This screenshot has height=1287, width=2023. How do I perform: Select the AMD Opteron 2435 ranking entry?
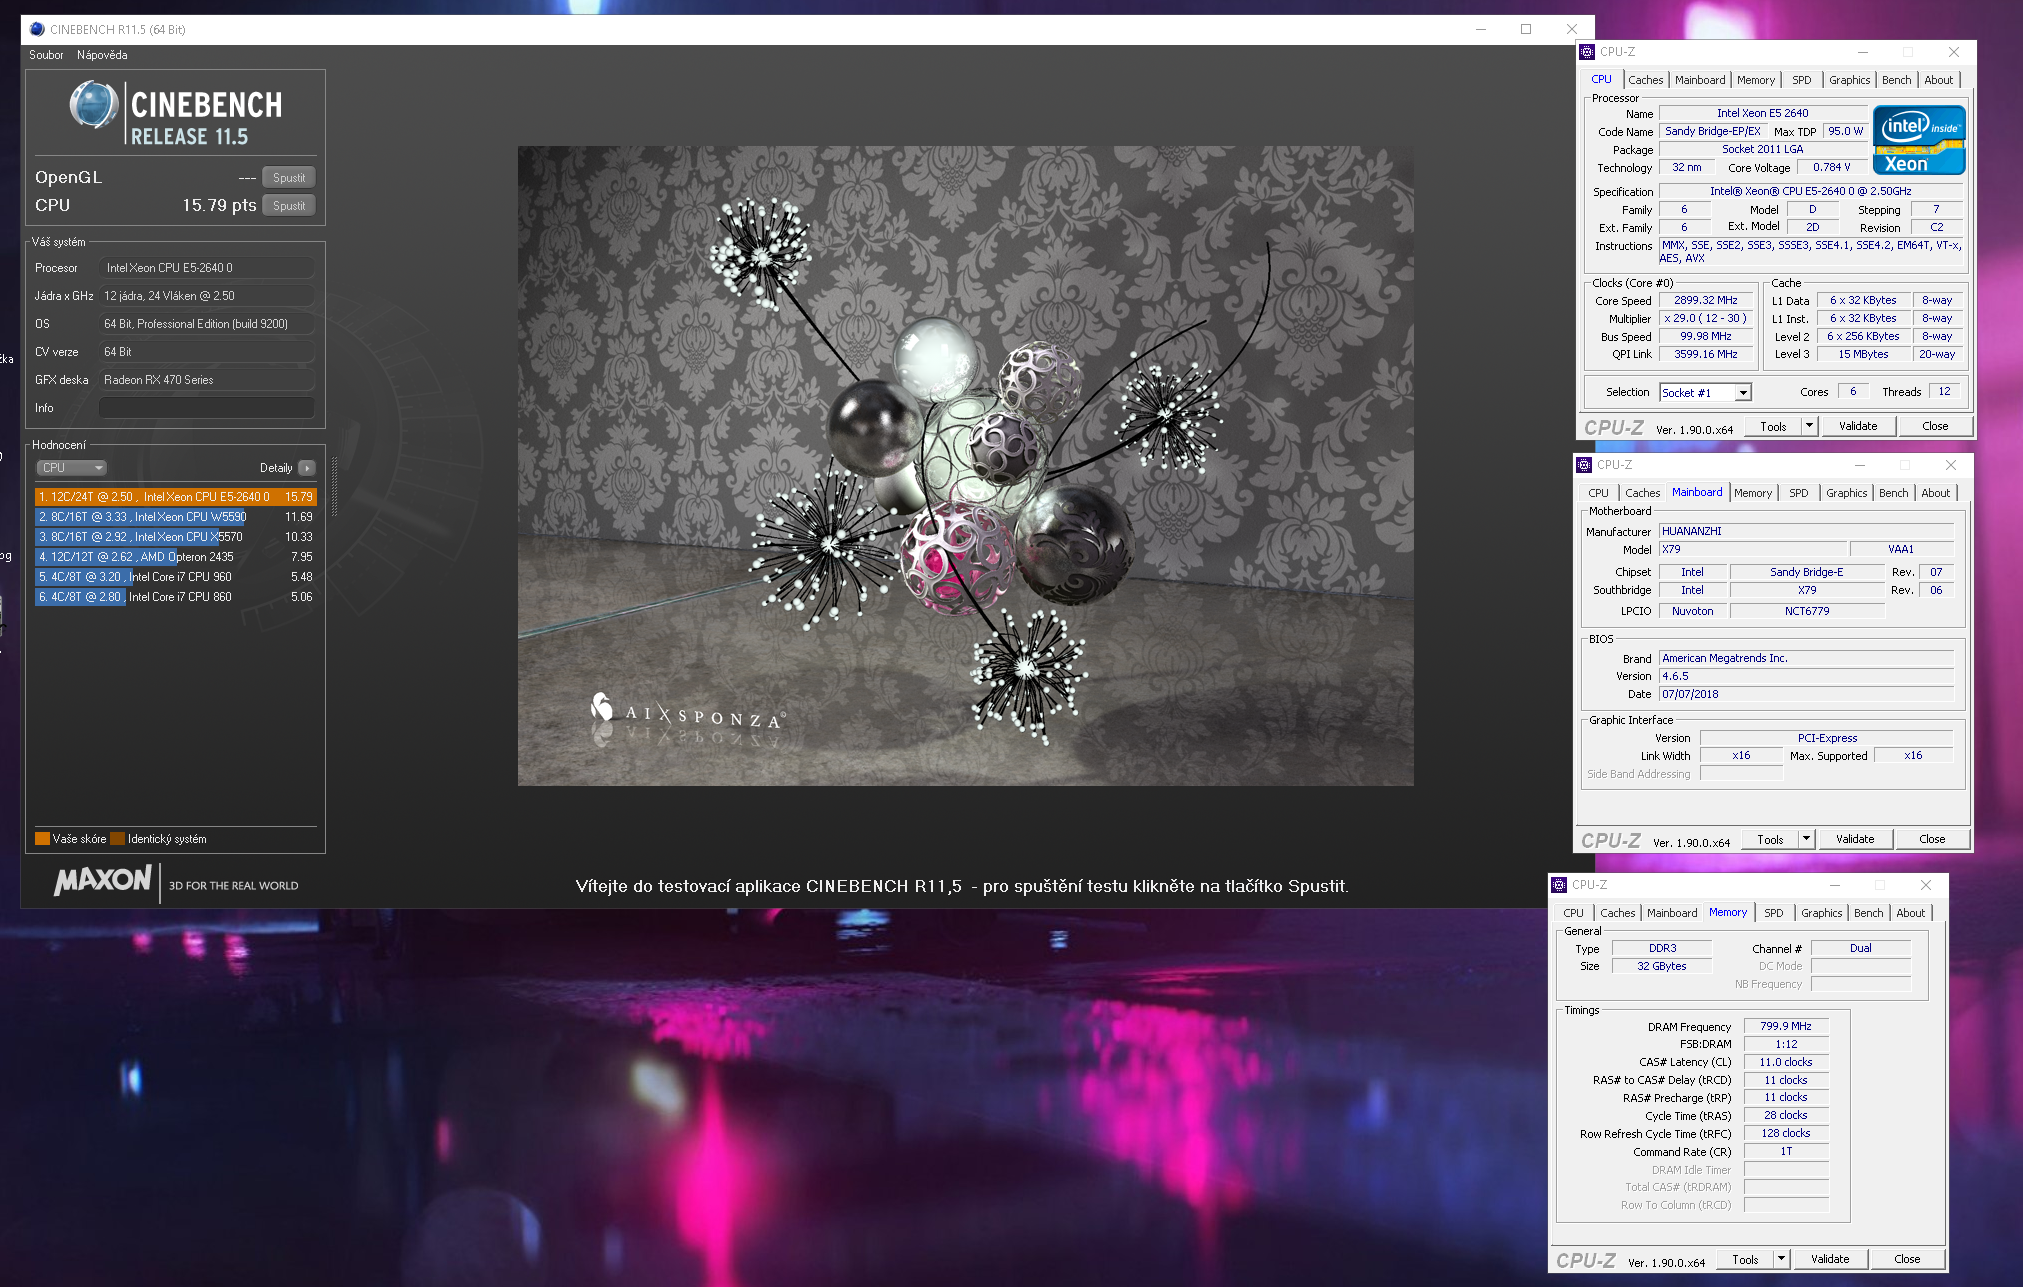(x=176, y=557)
